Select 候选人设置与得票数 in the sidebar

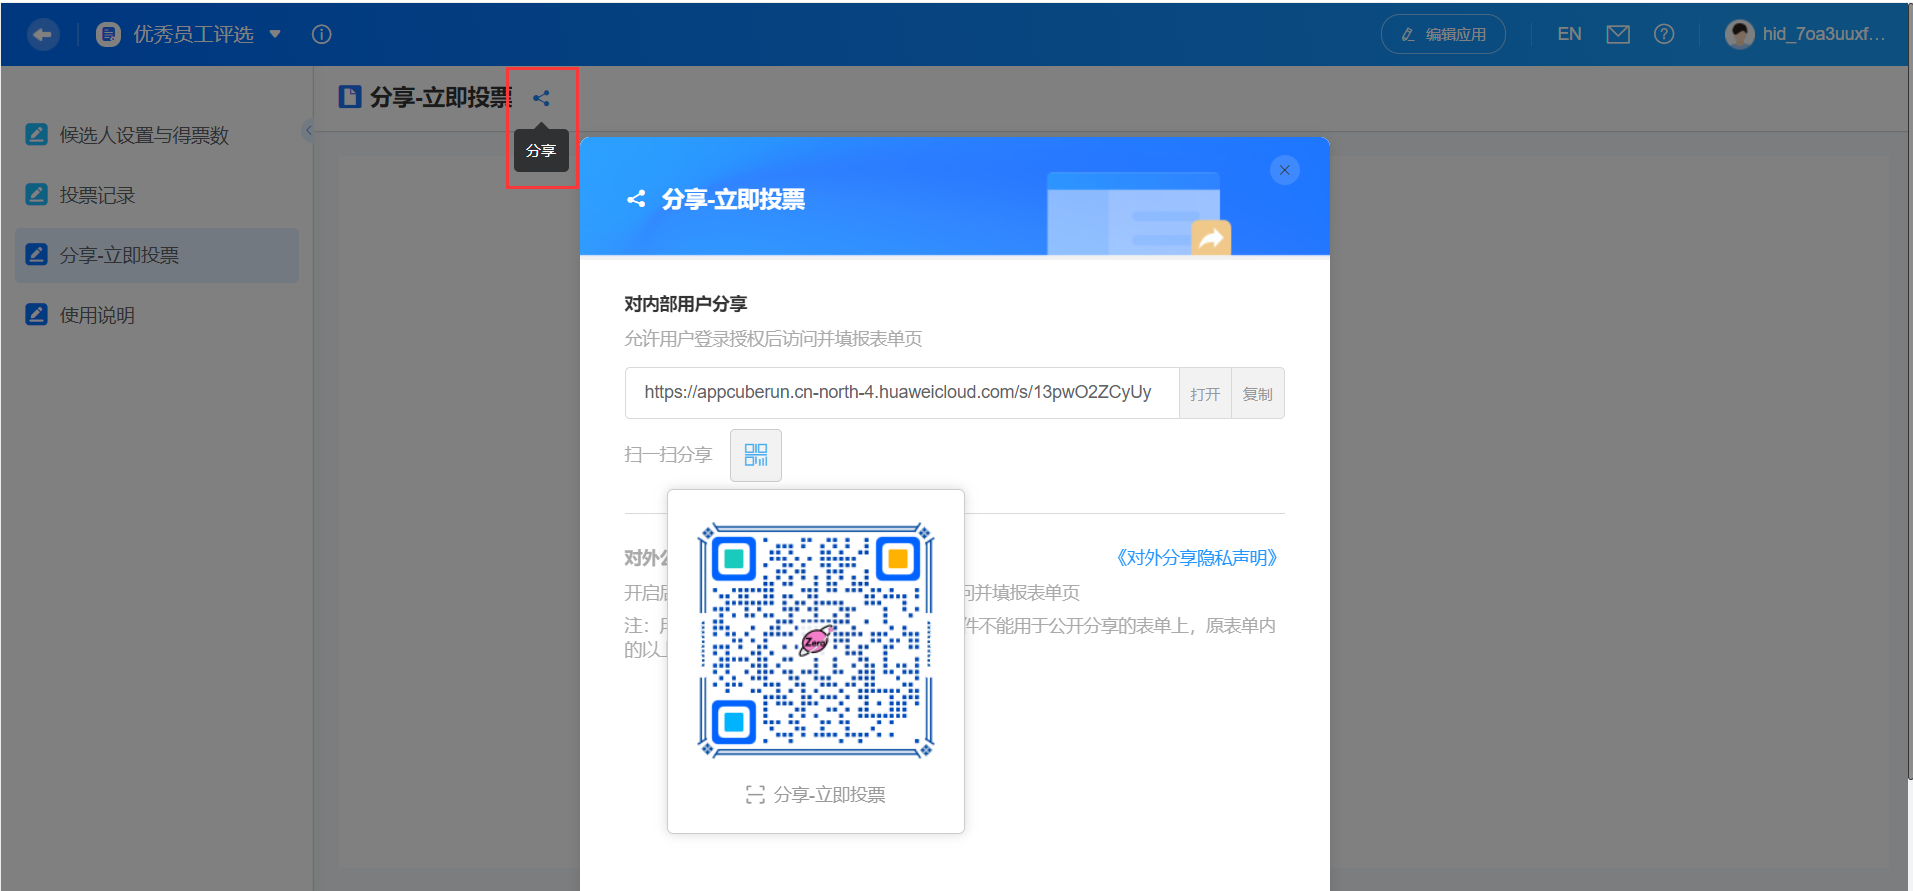point(157,135)
